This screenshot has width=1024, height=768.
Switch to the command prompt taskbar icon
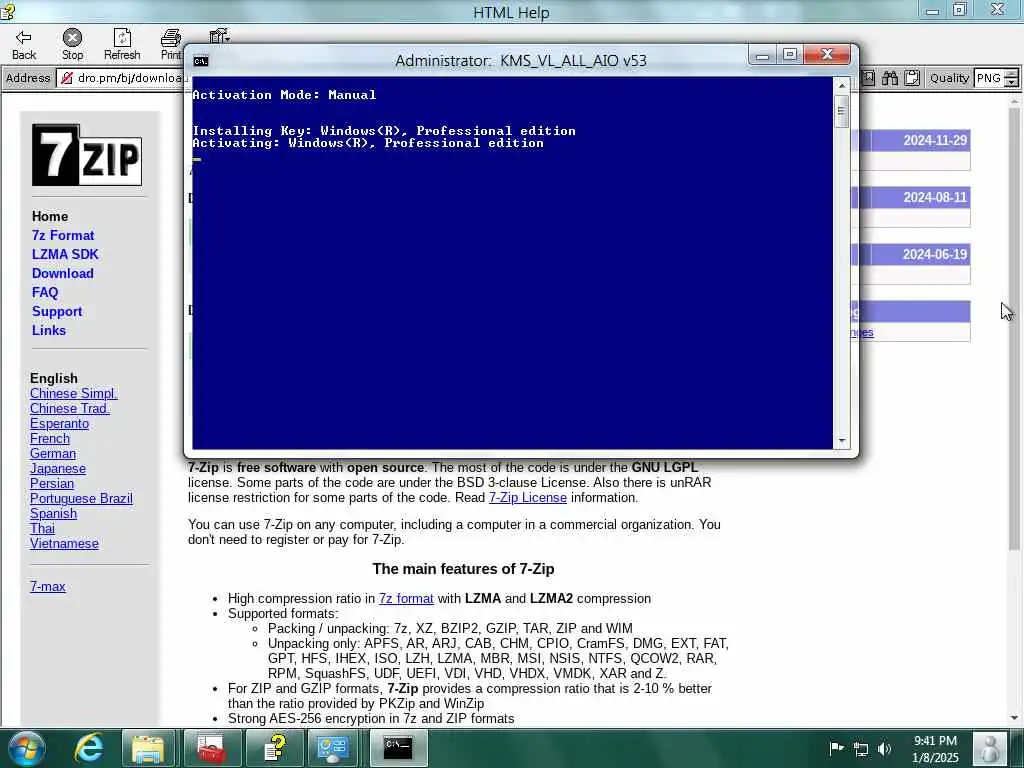tap(398, 748)
